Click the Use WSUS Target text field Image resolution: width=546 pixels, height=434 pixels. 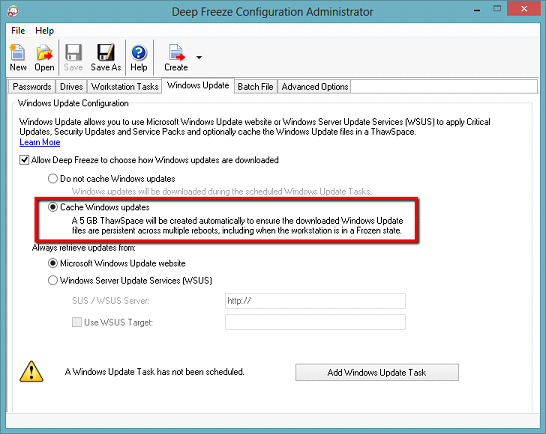[315, 322]
